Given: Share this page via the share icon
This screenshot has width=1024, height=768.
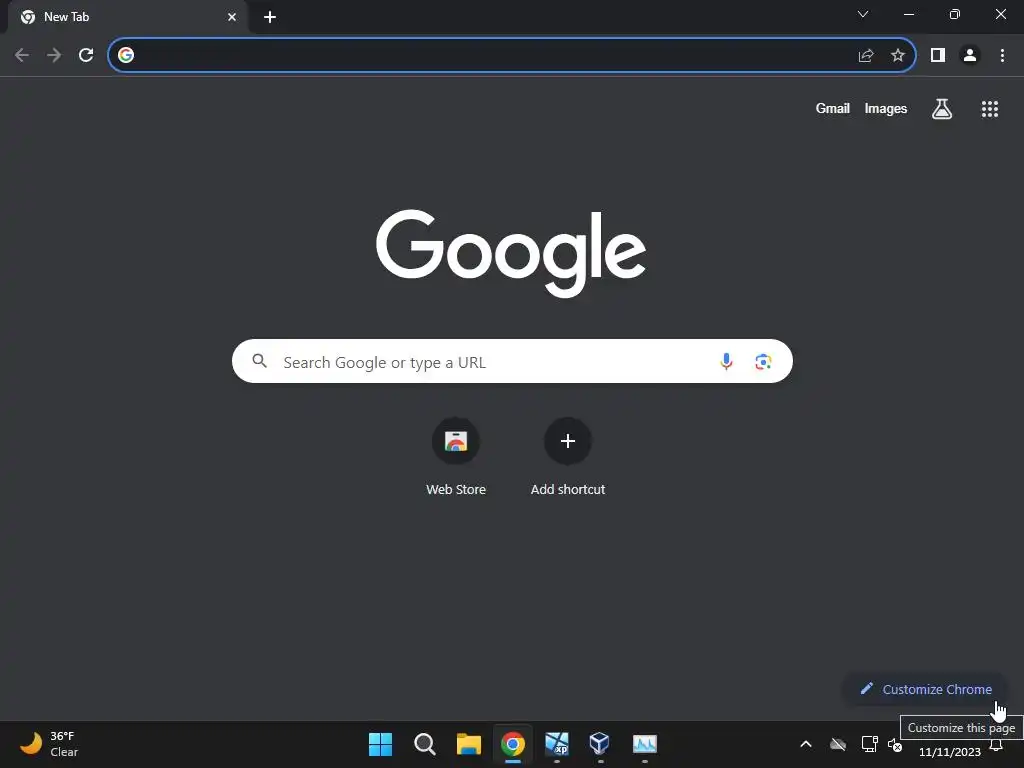Looking at the screenshot, I should tap(866, 56).
